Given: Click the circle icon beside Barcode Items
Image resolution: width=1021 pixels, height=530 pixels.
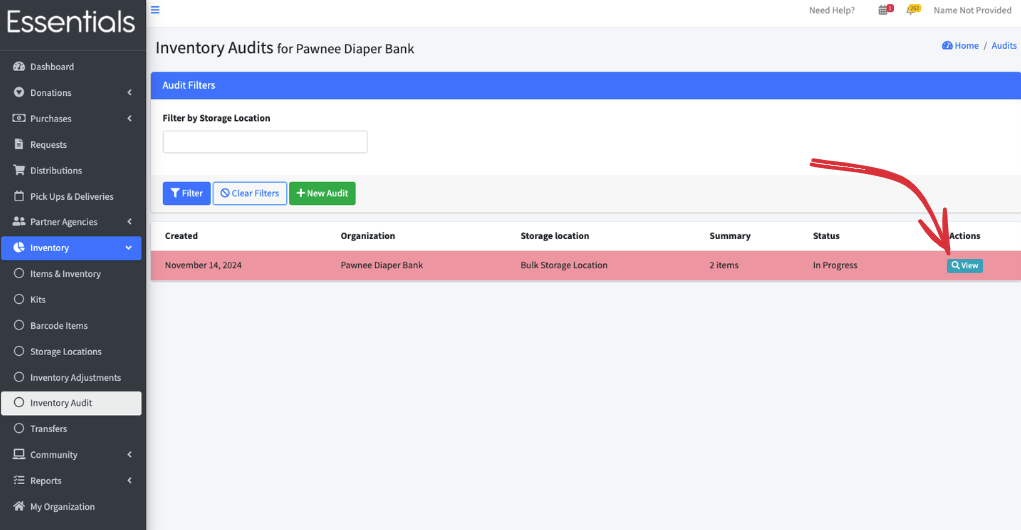Looking at the screenshot, I should click(x=19, y=326).
